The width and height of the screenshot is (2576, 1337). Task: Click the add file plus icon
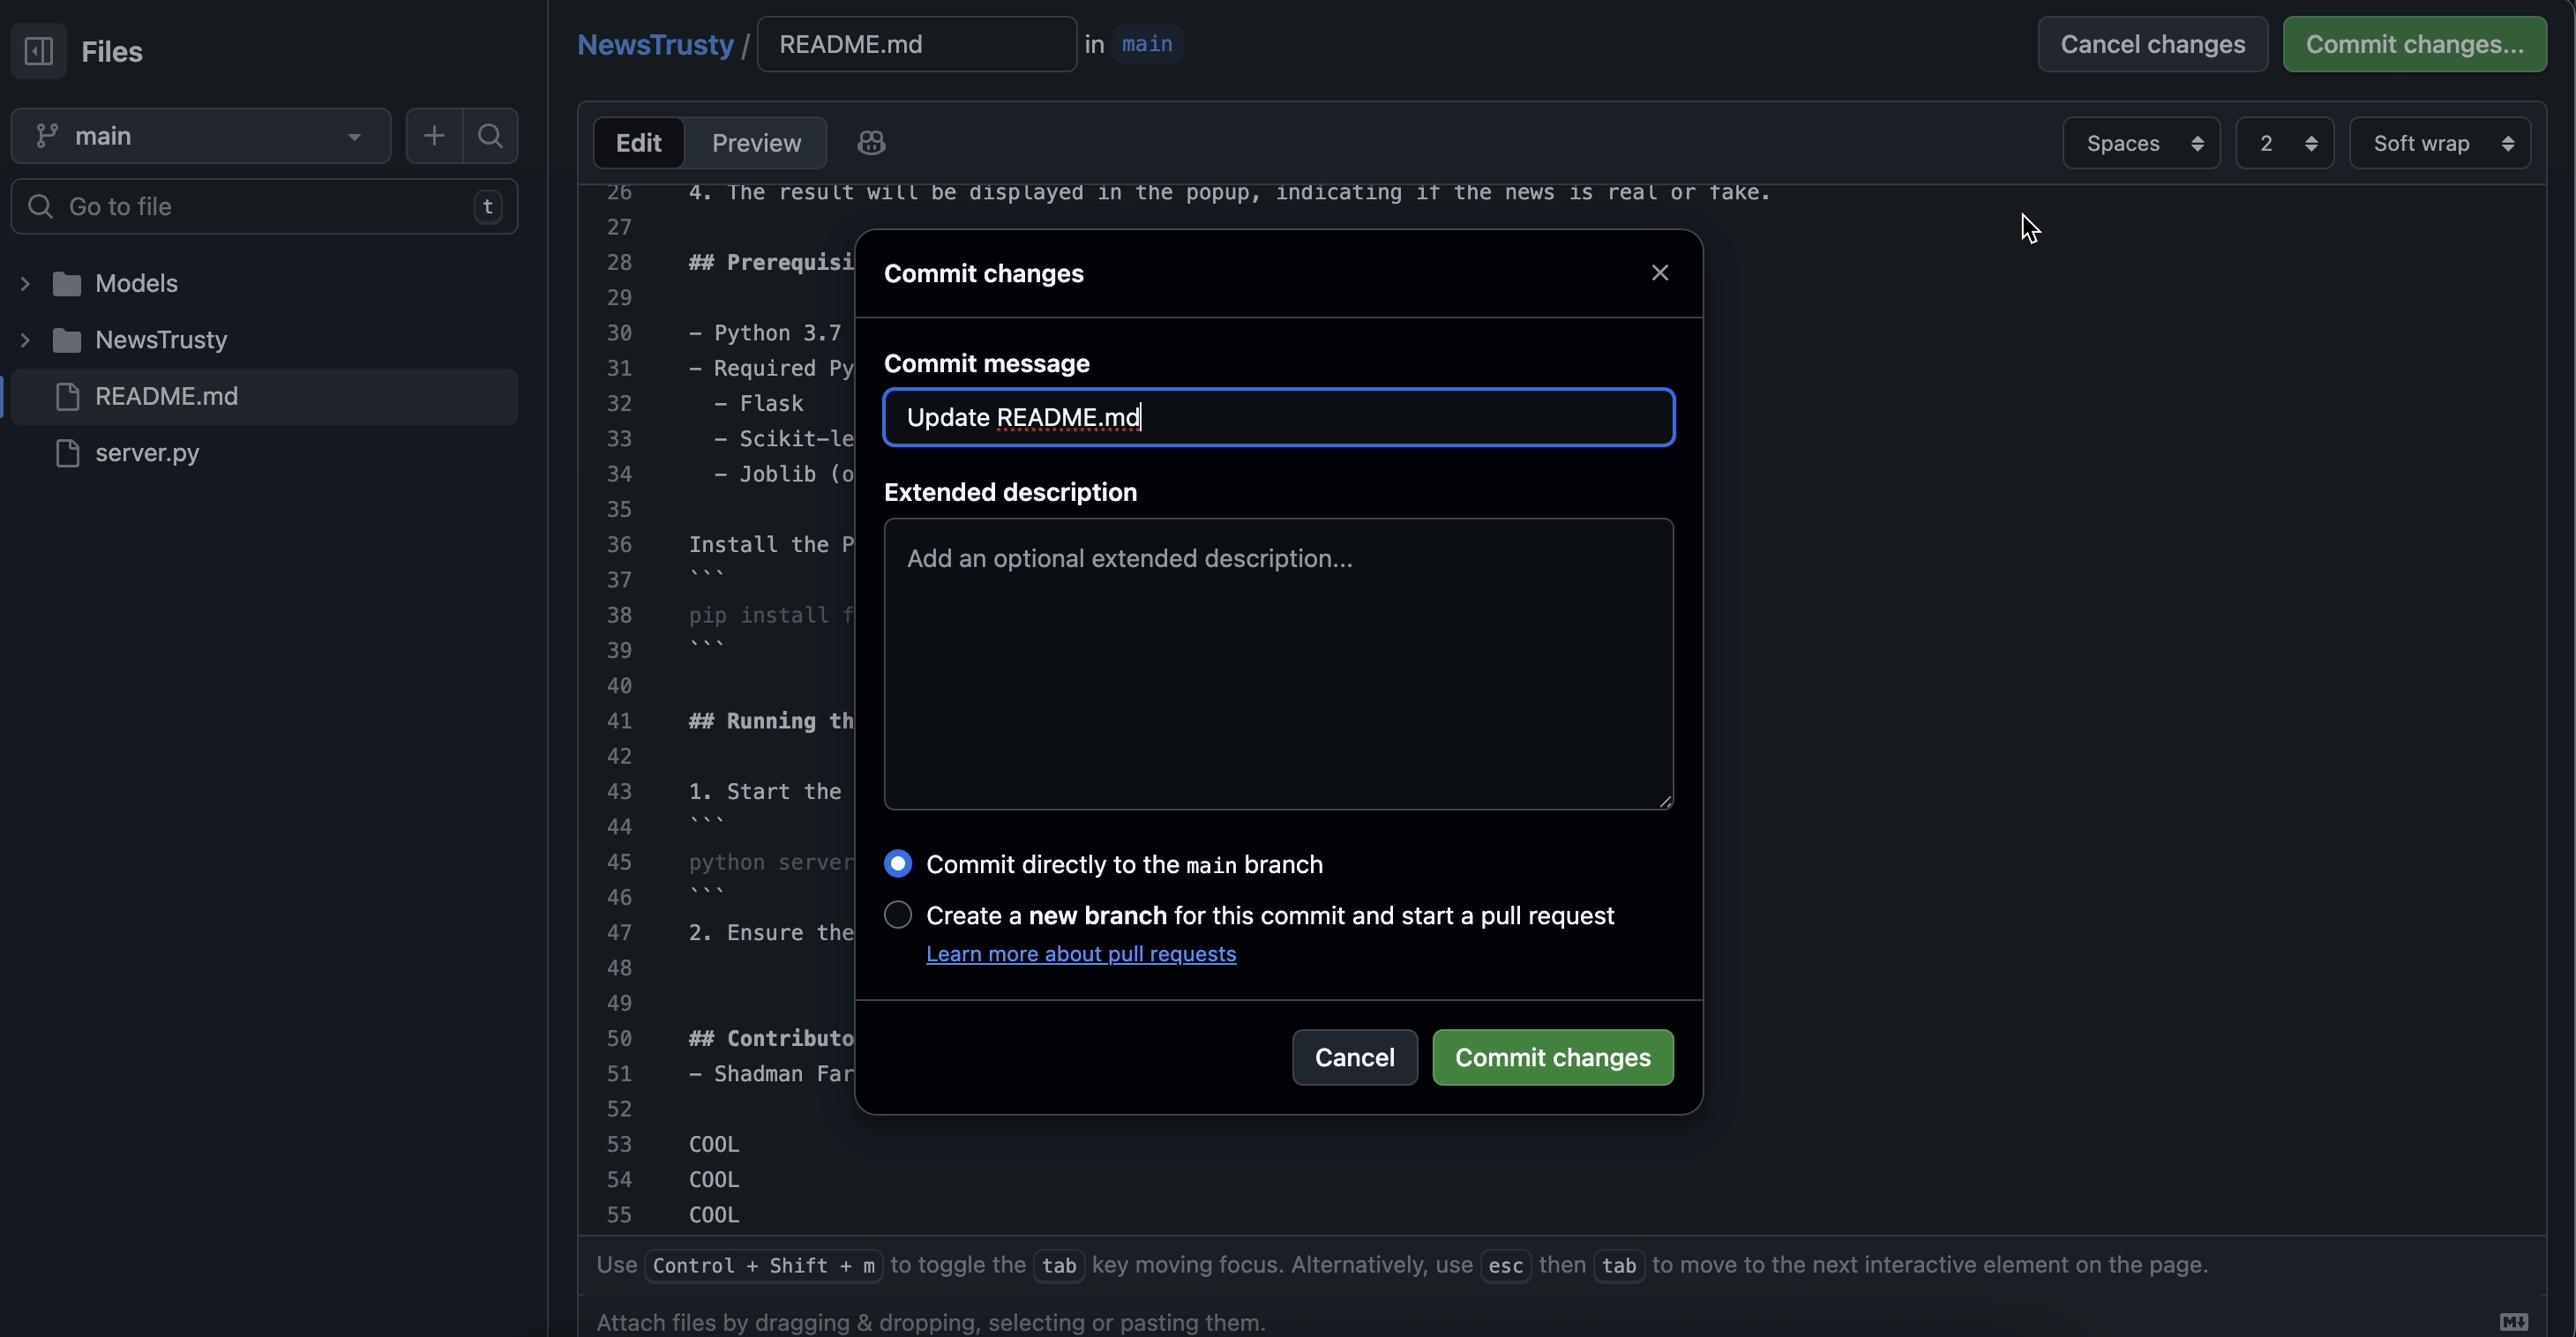(434, 136)
